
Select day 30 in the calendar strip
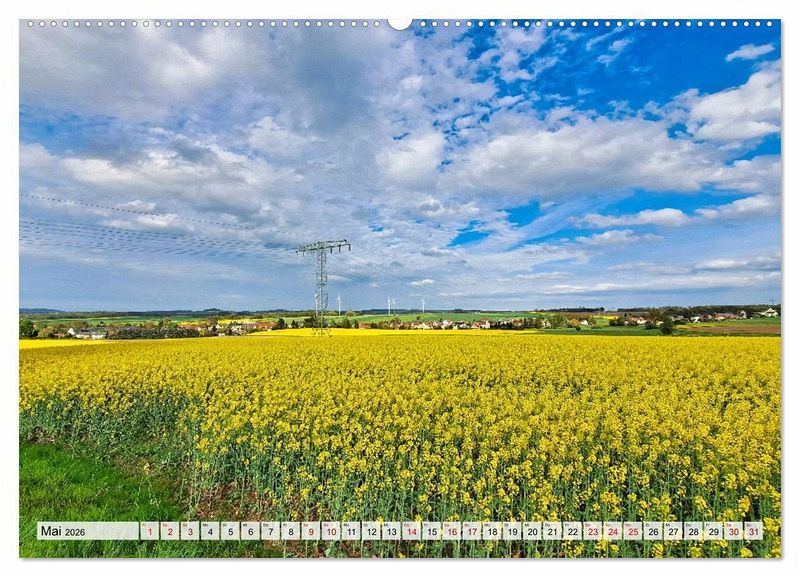point(734,531)
